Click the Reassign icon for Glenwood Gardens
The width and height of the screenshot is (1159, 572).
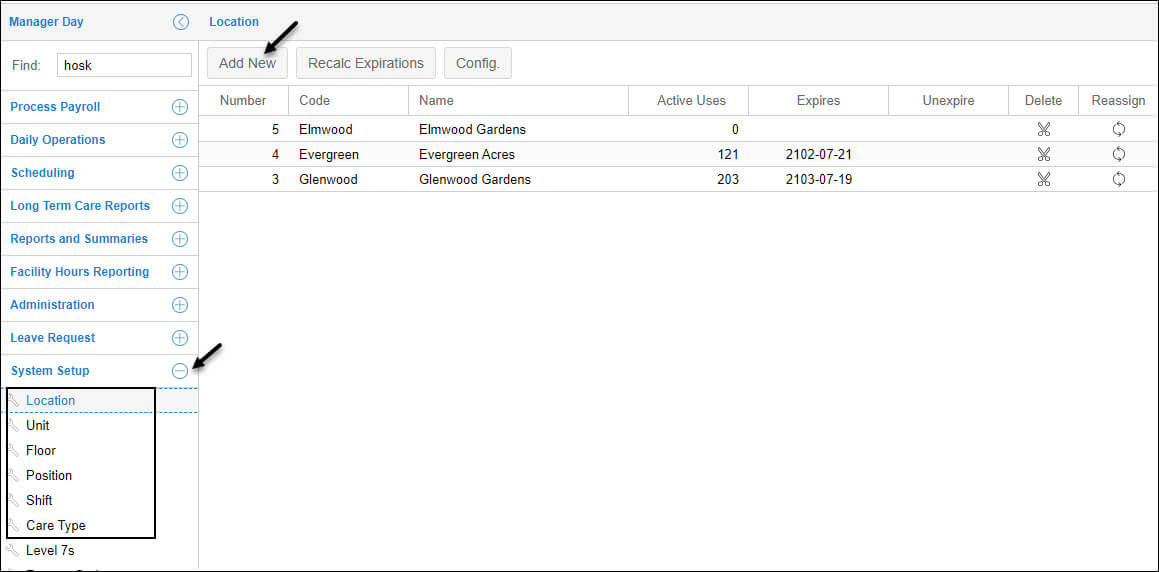tap(1118, 179)
